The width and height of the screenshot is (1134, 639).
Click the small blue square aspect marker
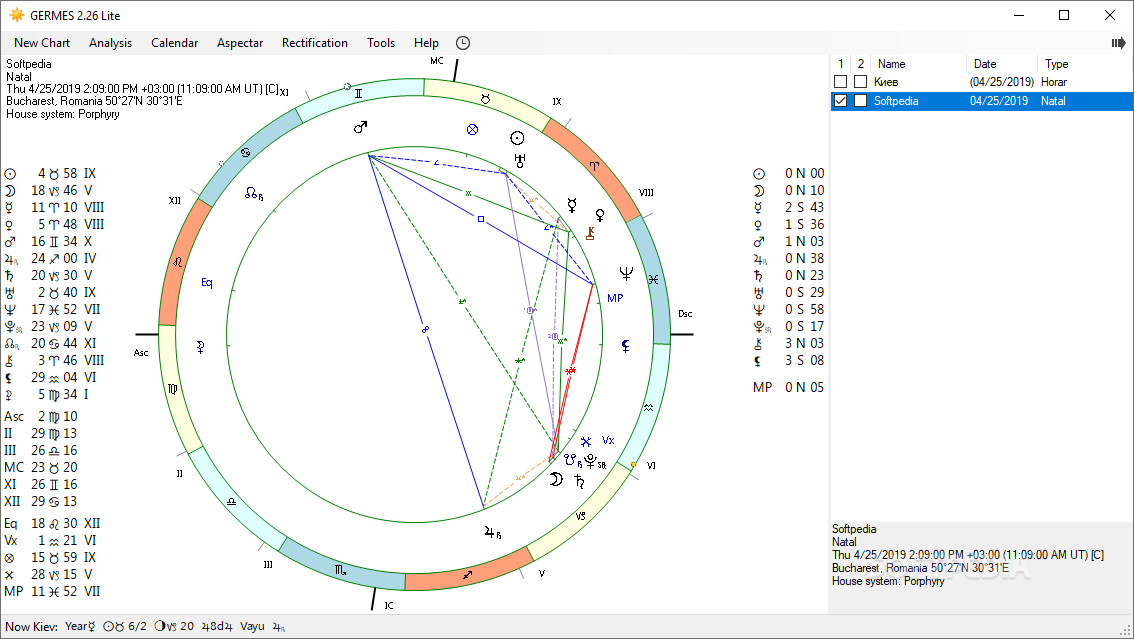pos(481,218)
